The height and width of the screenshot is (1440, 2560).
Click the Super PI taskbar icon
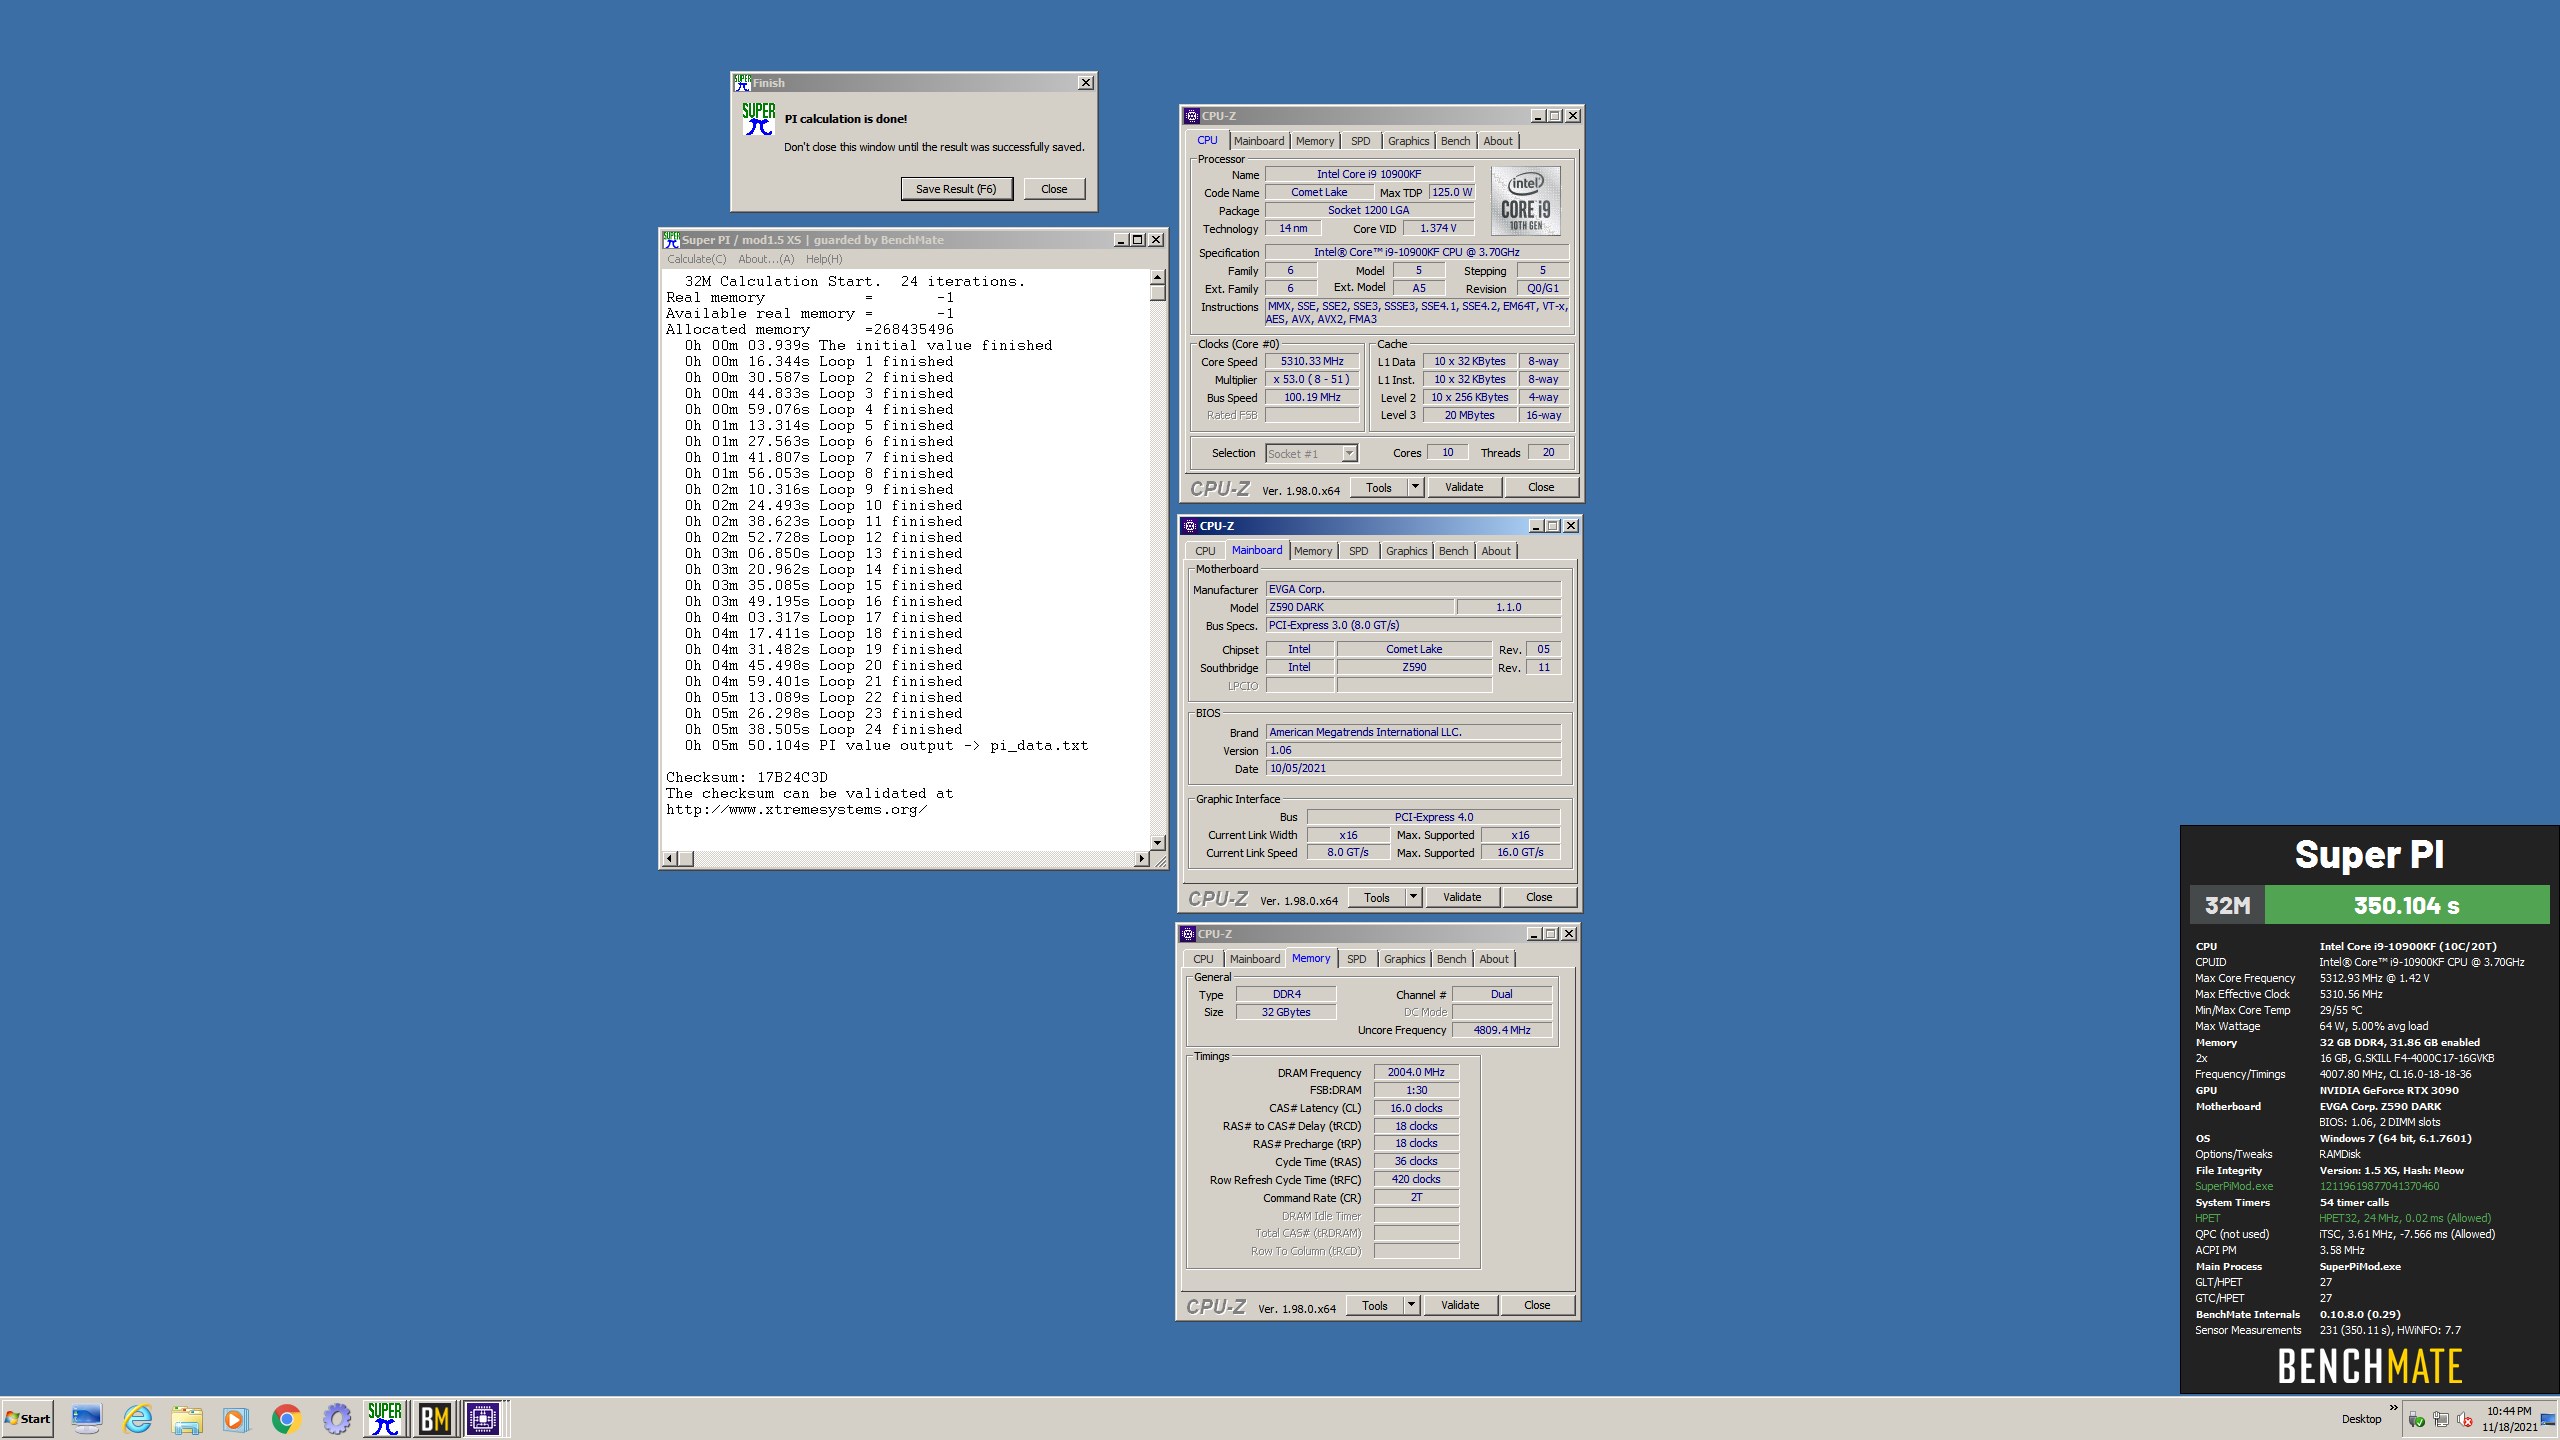385,1419
